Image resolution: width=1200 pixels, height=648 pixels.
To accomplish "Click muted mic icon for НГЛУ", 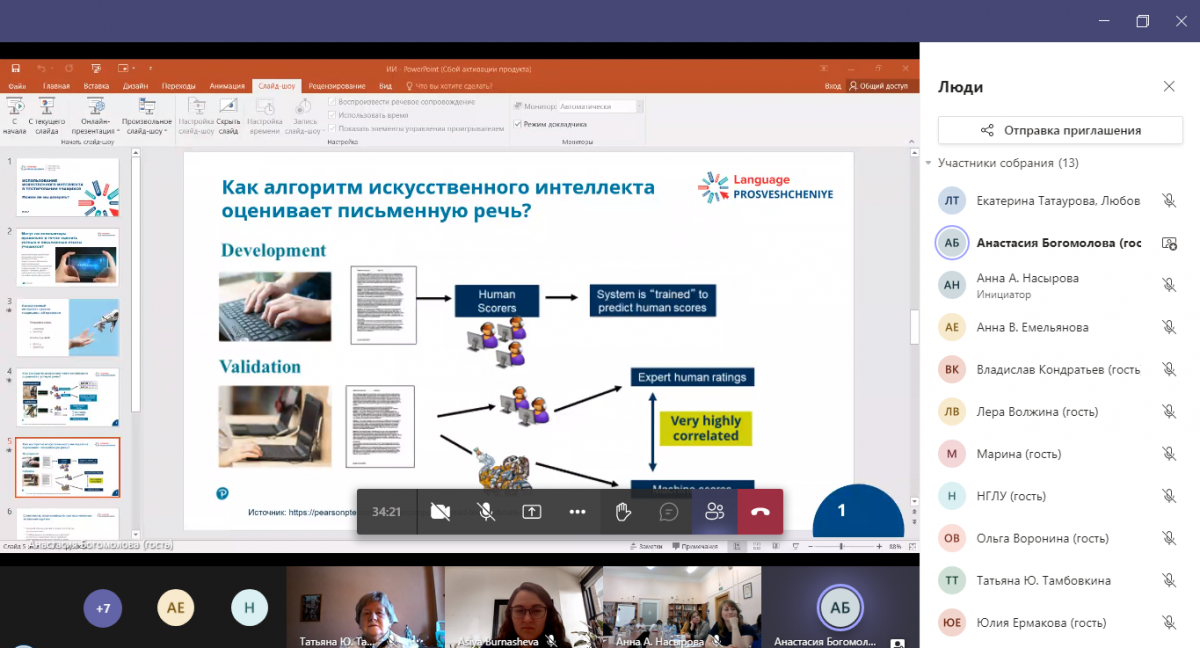I will [x=1168, y=495].
